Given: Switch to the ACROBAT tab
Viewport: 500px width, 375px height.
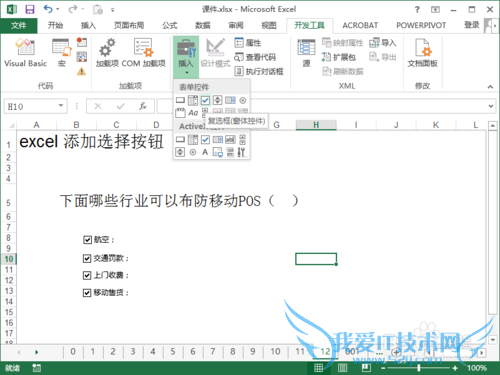Looking at the screenshot, I should click(360, 25).
